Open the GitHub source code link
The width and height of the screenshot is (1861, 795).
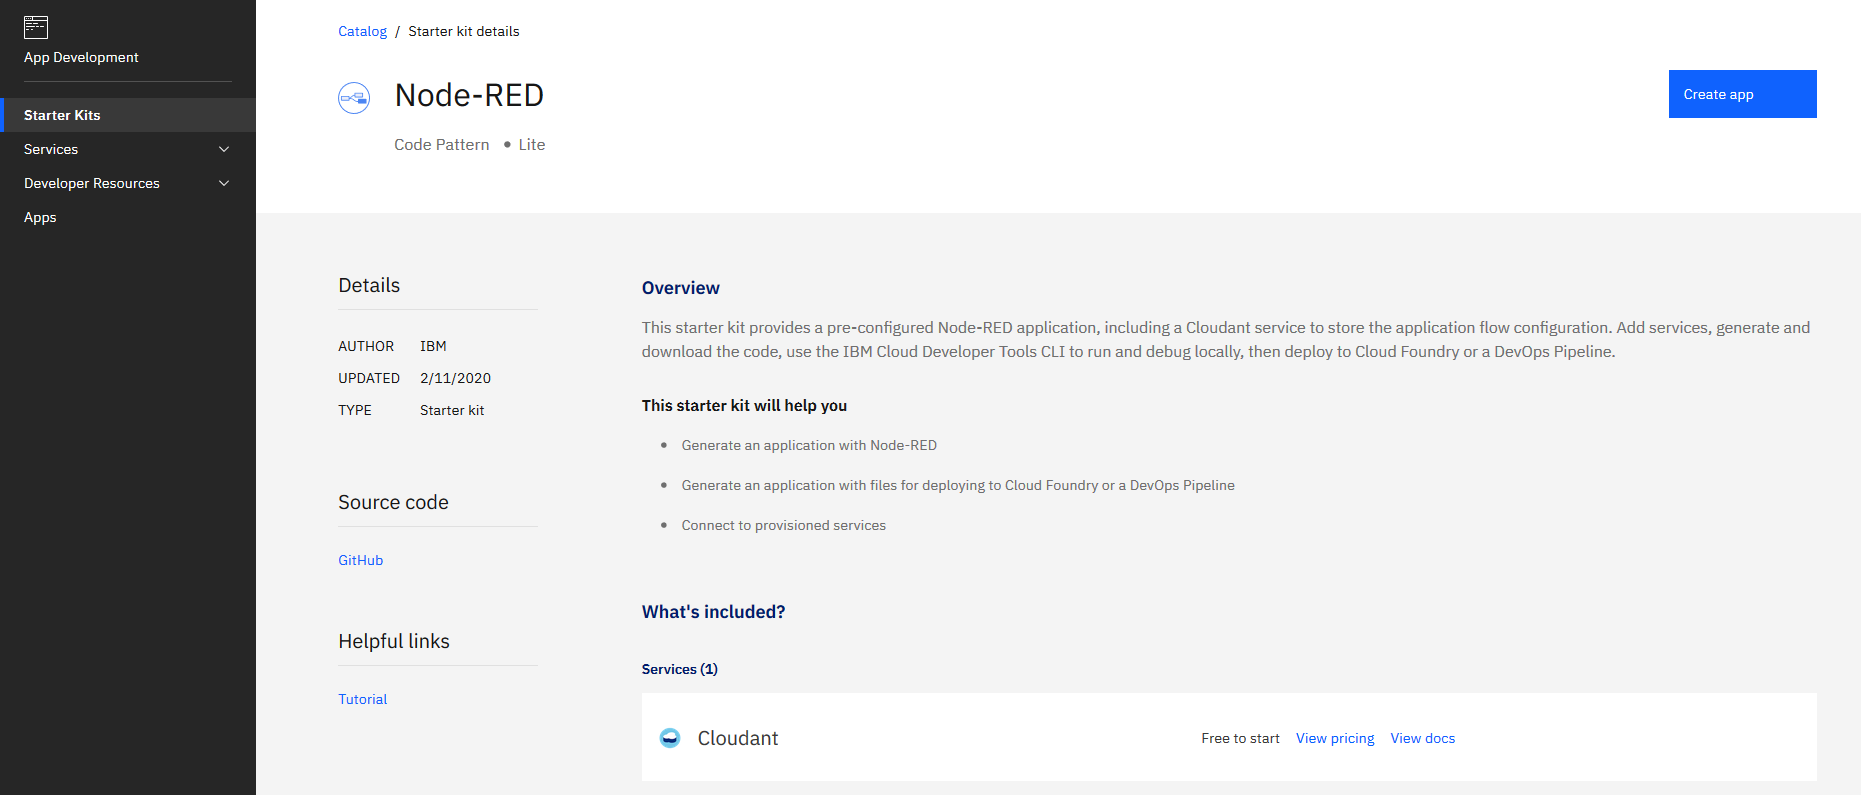(x=360, y=560)
